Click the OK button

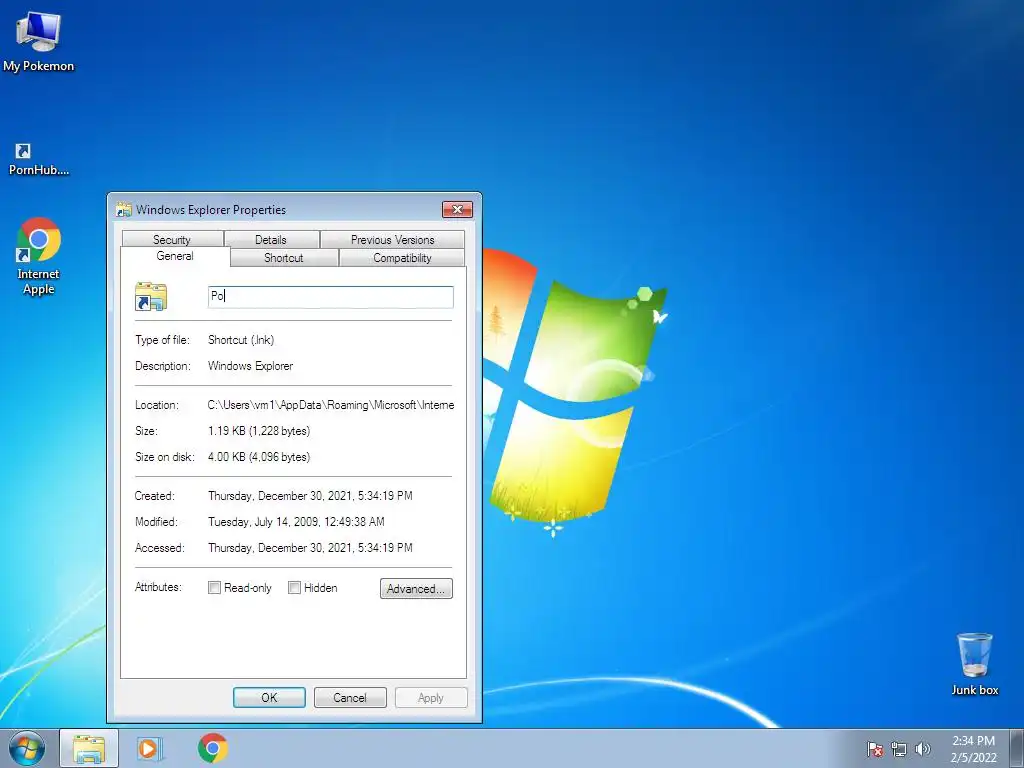(269, 697)
